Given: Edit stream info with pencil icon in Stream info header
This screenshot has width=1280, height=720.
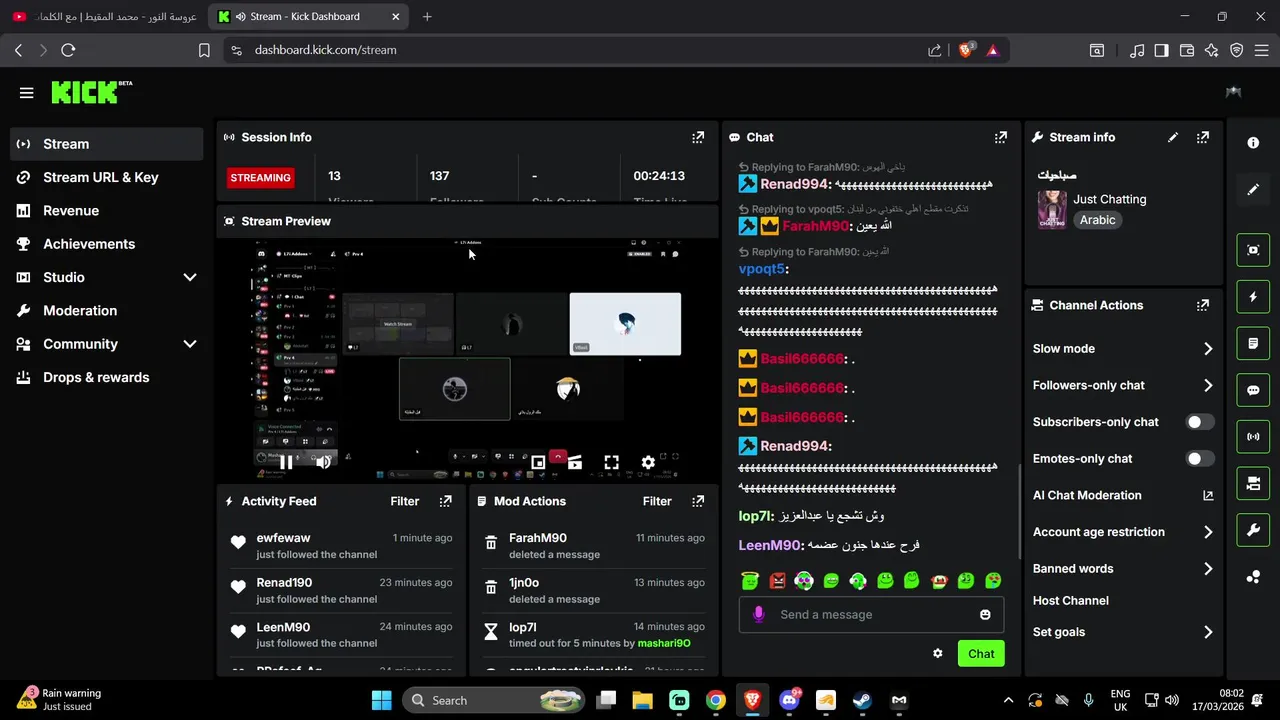Looking at the screenshot, I should tap(1173, 137).
